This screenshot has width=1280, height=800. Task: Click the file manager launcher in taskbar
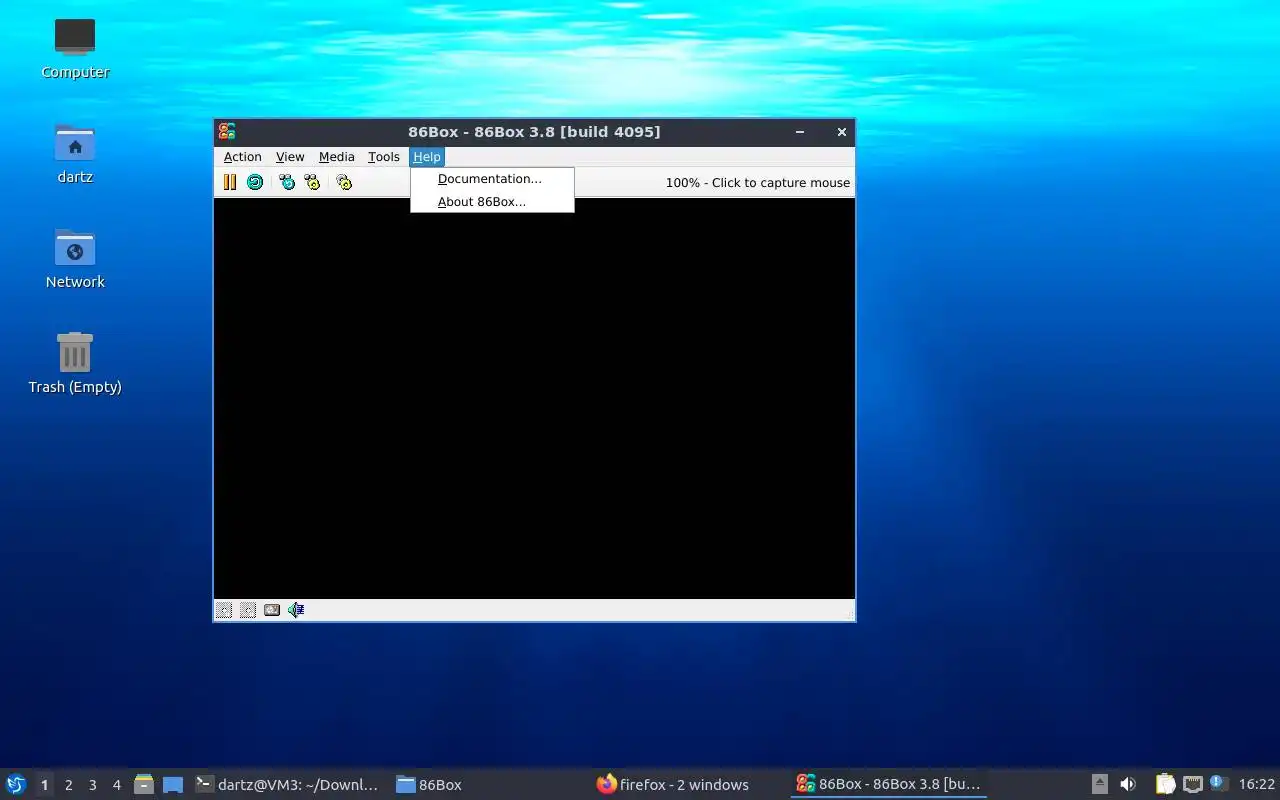tap(144, 785)
